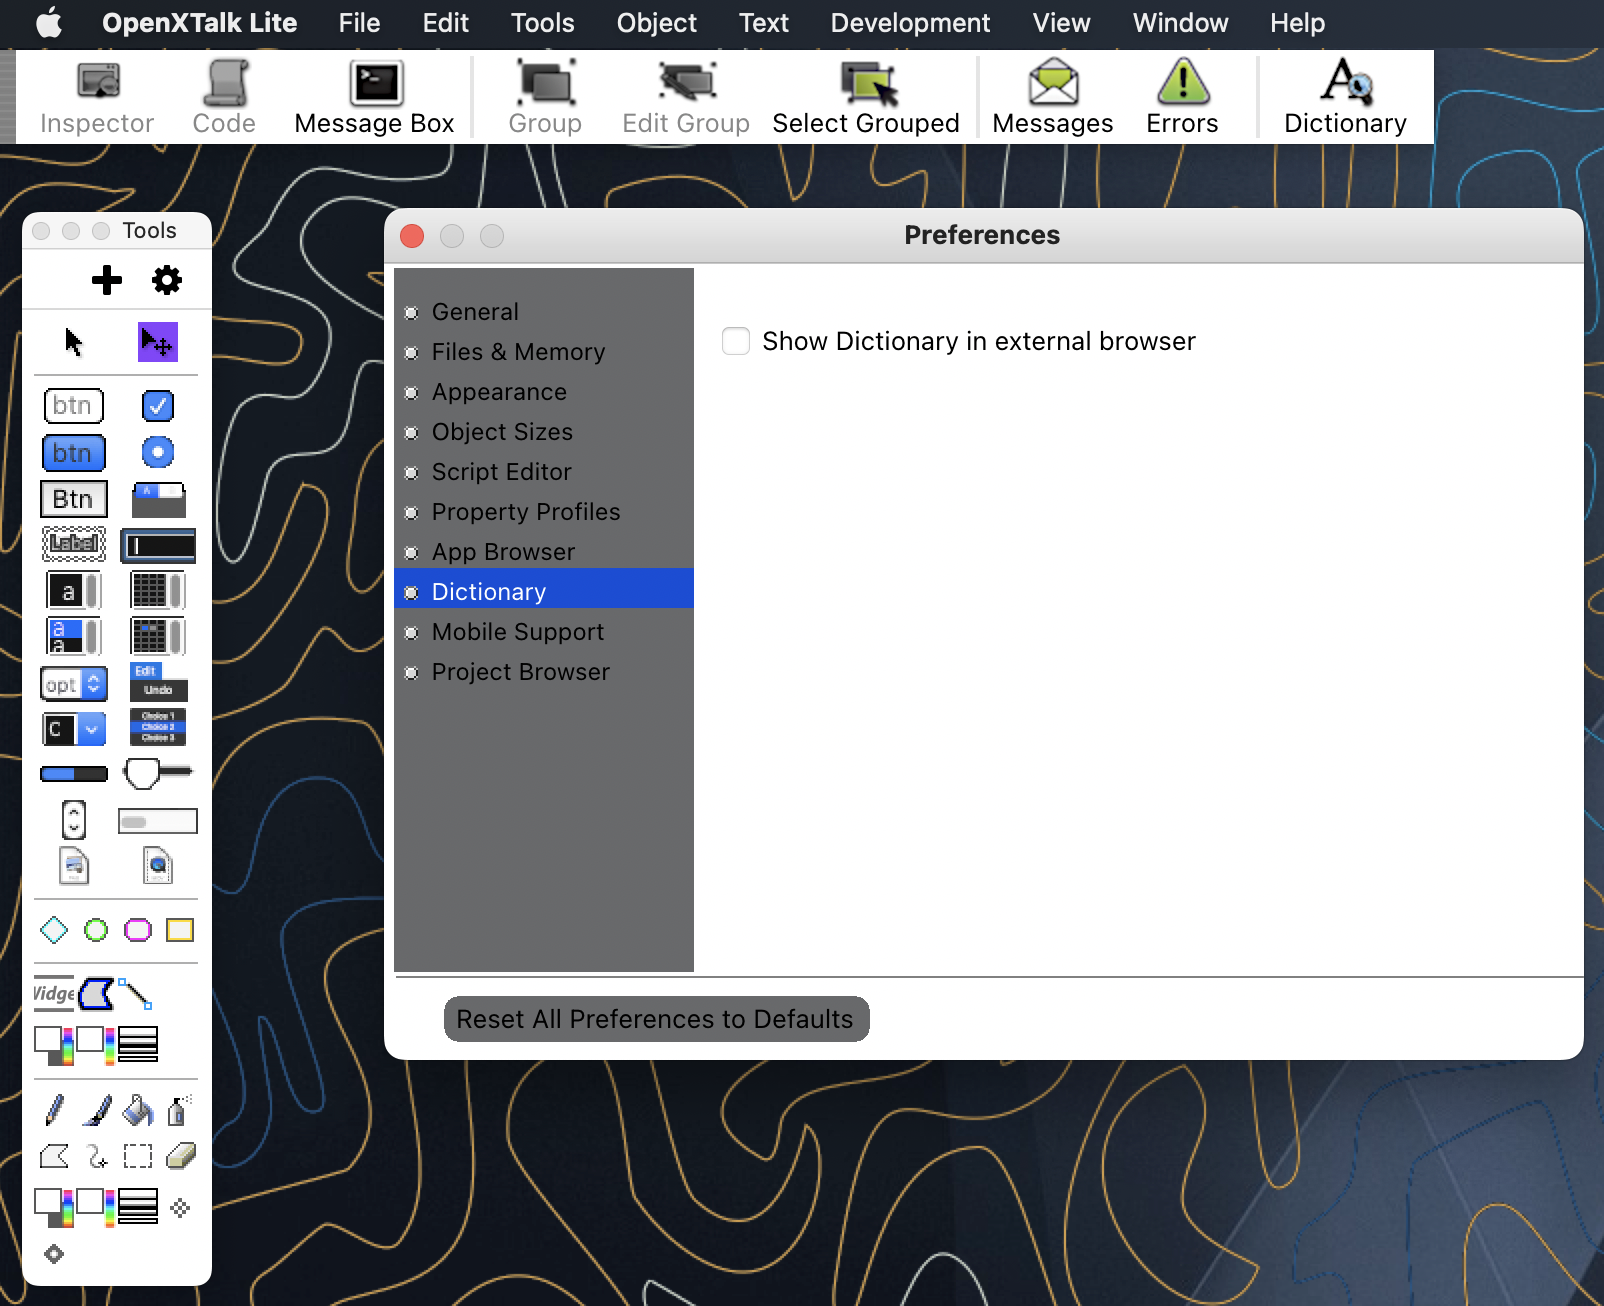This screenshot has width=1604, height=1306.
Task: Open the Message Box
Action: tap(374, 98)
